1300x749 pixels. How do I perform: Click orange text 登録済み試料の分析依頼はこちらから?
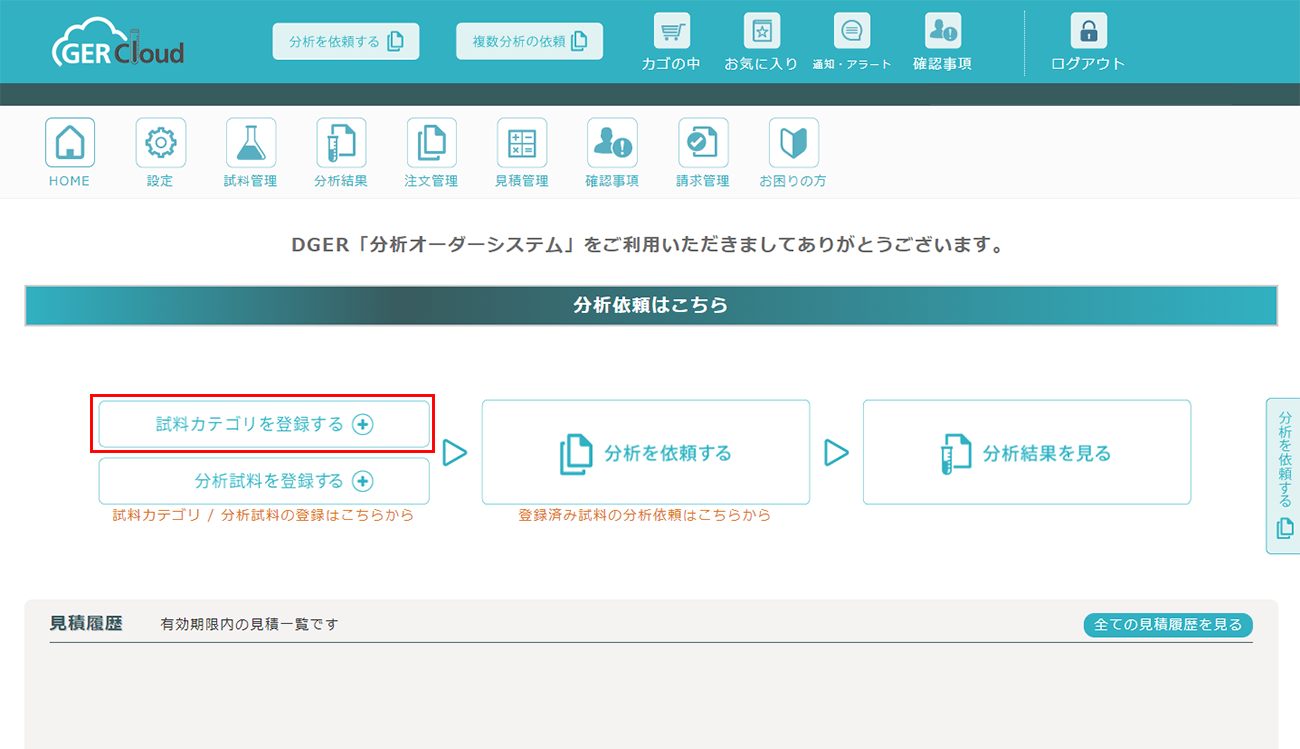[645, 516]
